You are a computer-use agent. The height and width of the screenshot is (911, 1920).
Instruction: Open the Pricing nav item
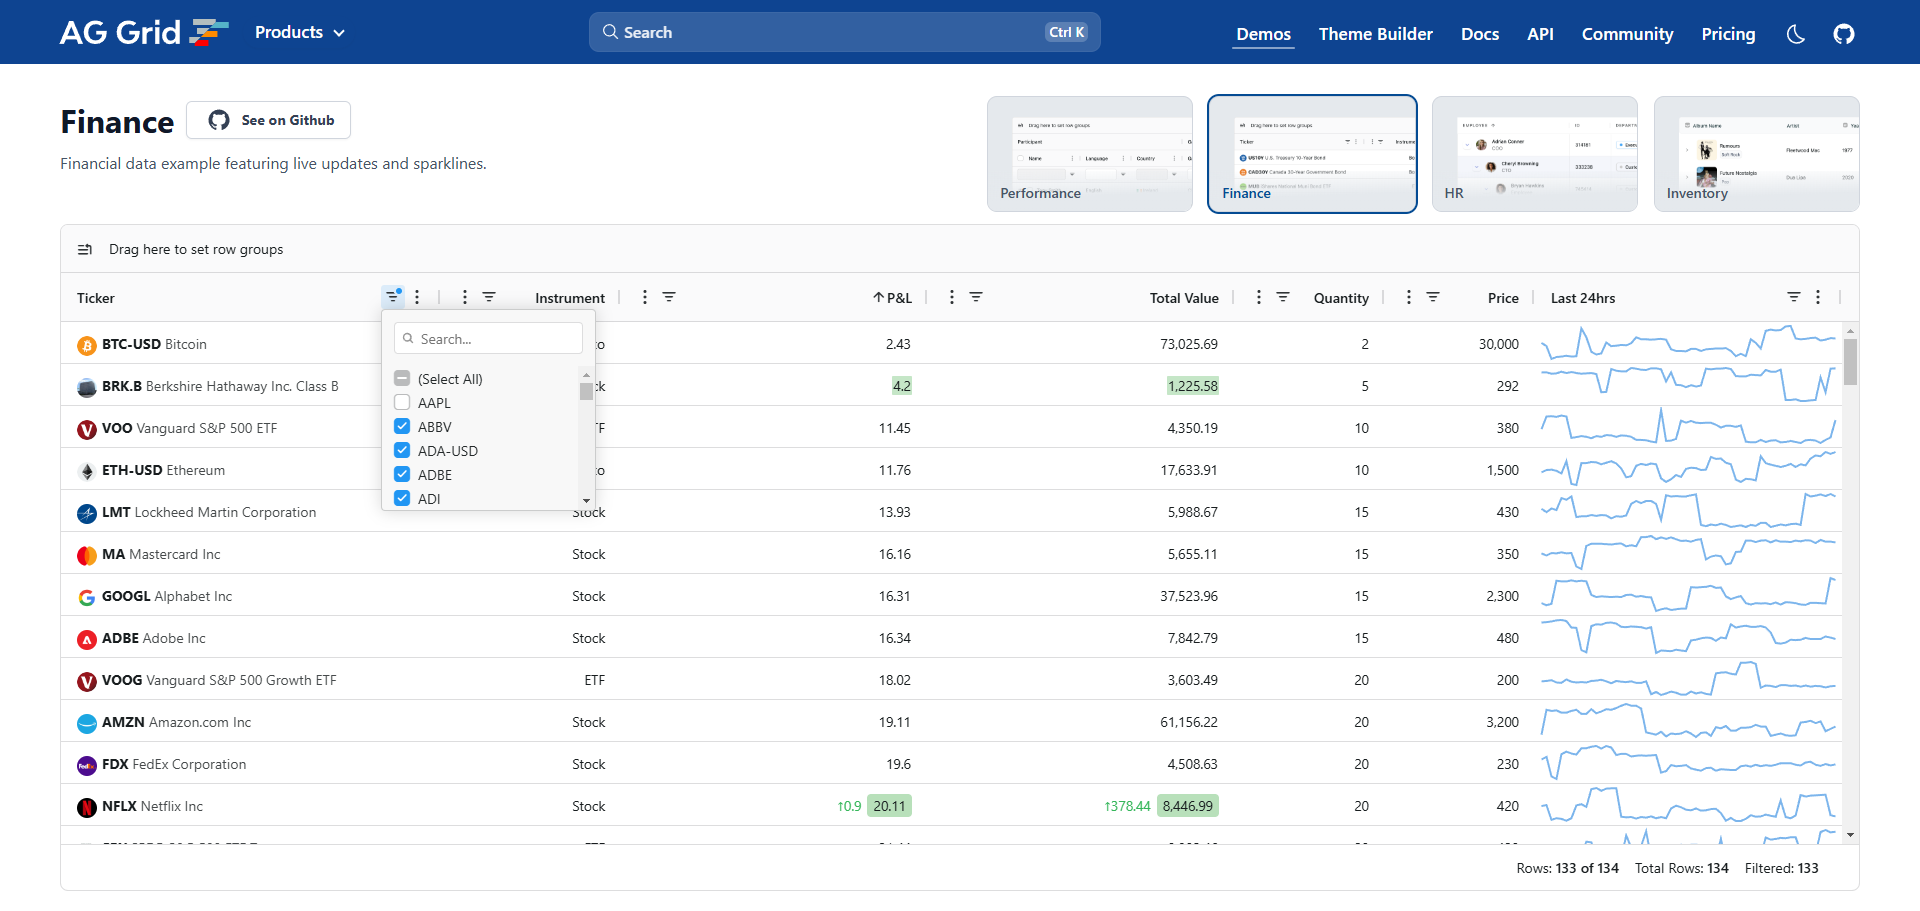(1728, 34)
